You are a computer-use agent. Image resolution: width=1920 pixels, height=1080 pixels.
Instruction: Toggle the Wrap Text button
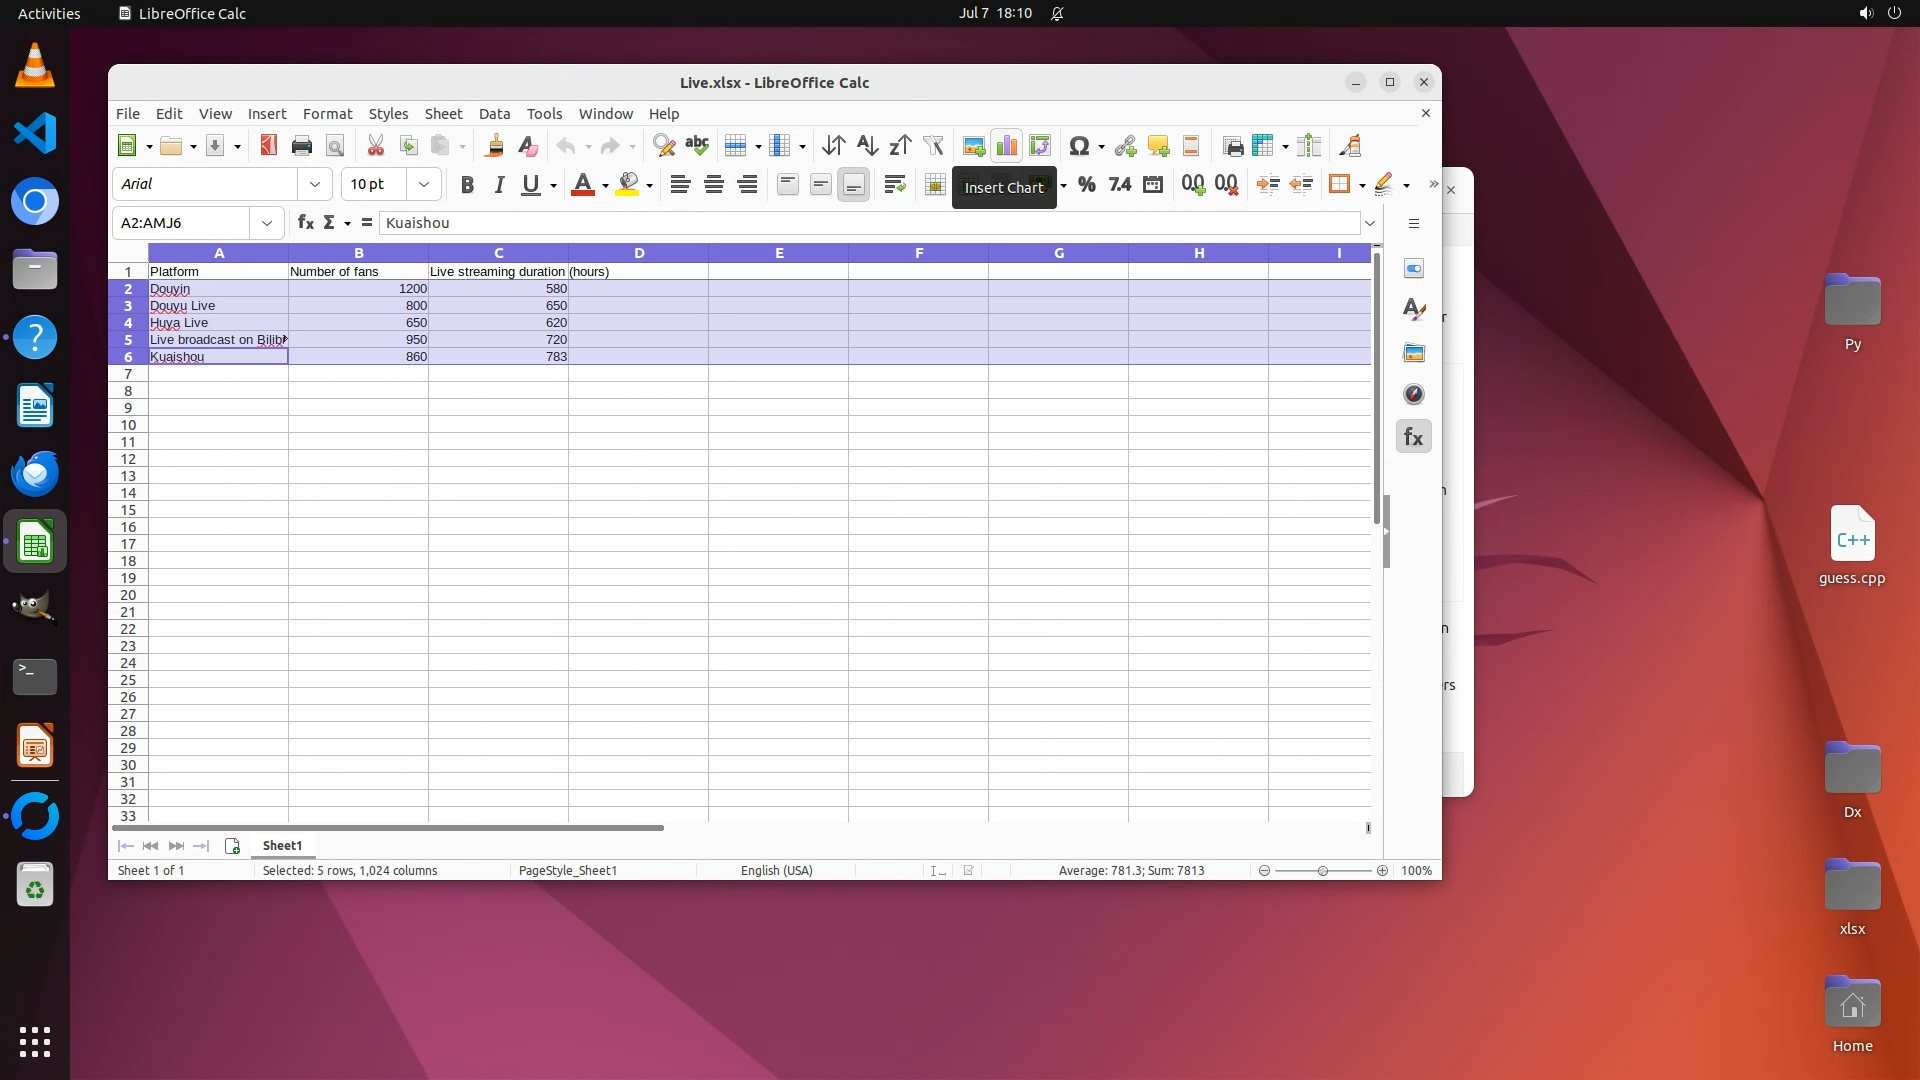point(894,184)
